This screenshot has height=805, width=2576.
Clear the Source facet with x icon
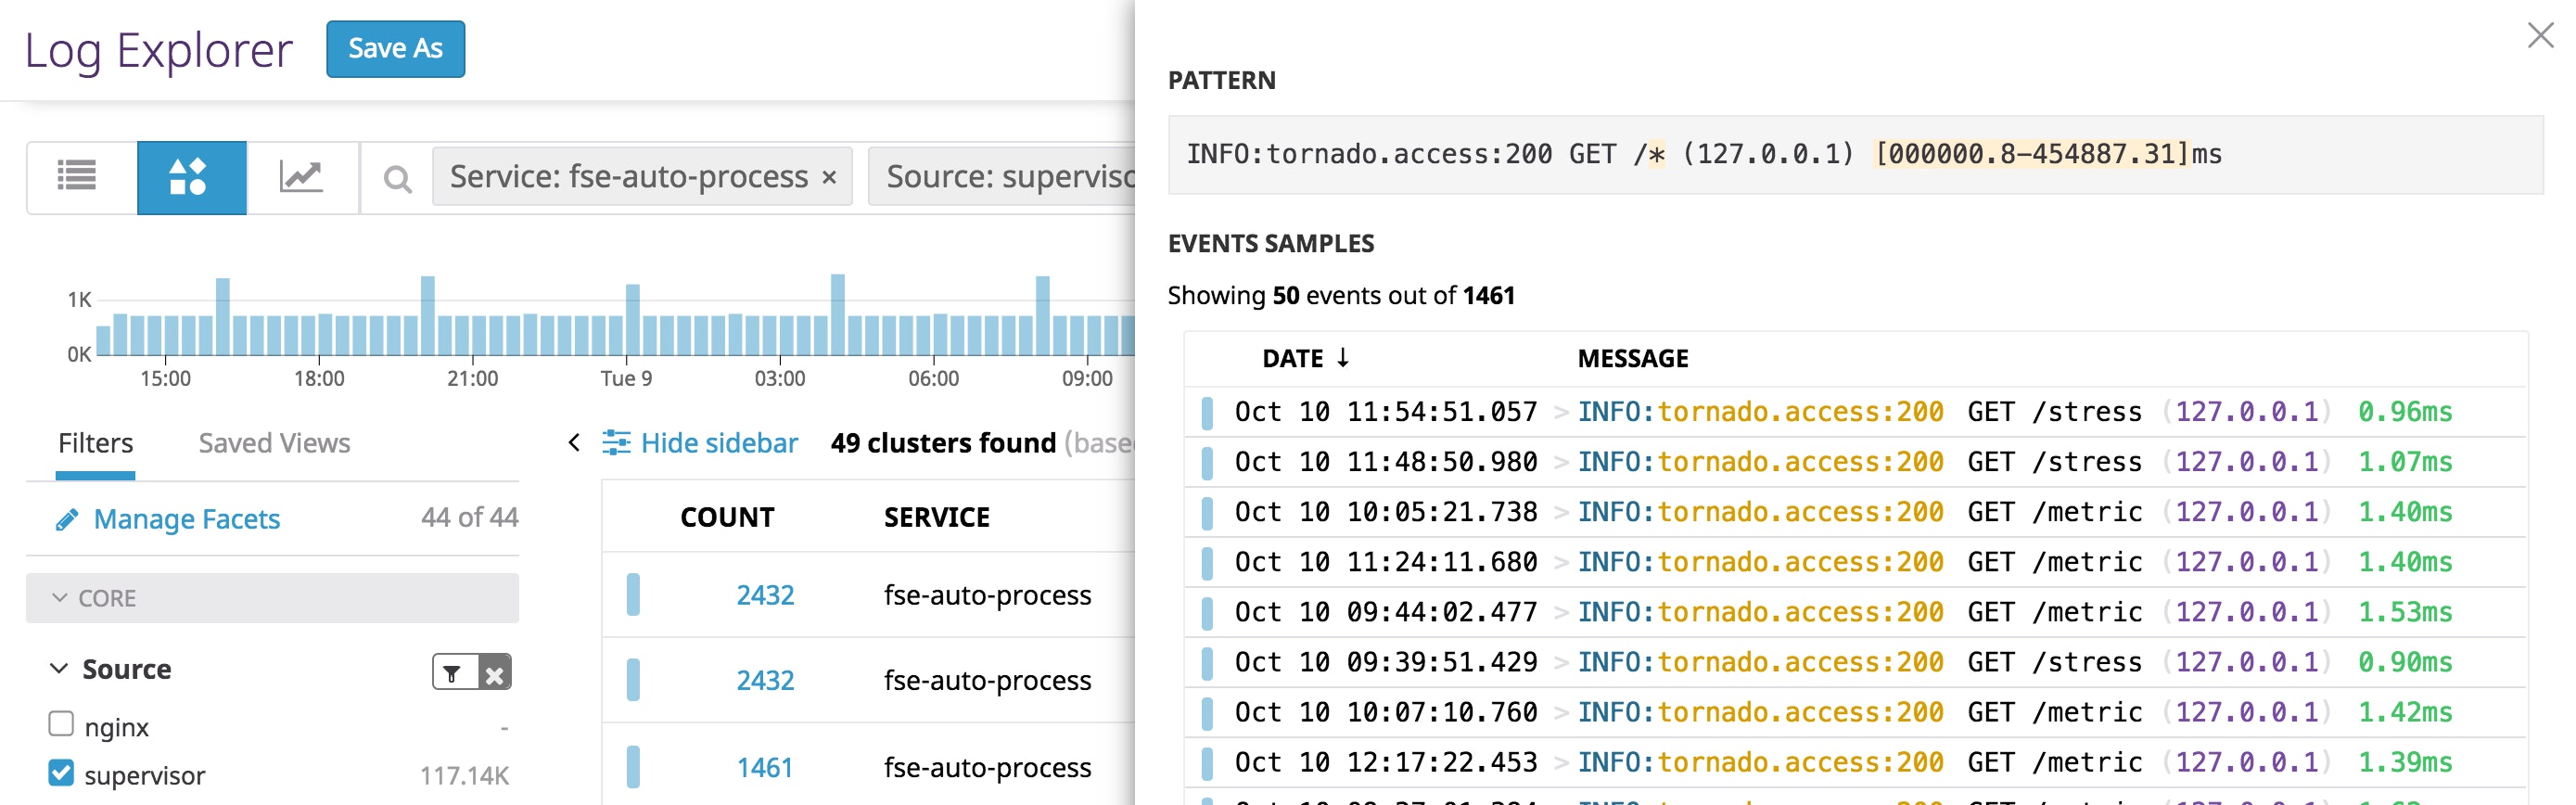[494, 673]
